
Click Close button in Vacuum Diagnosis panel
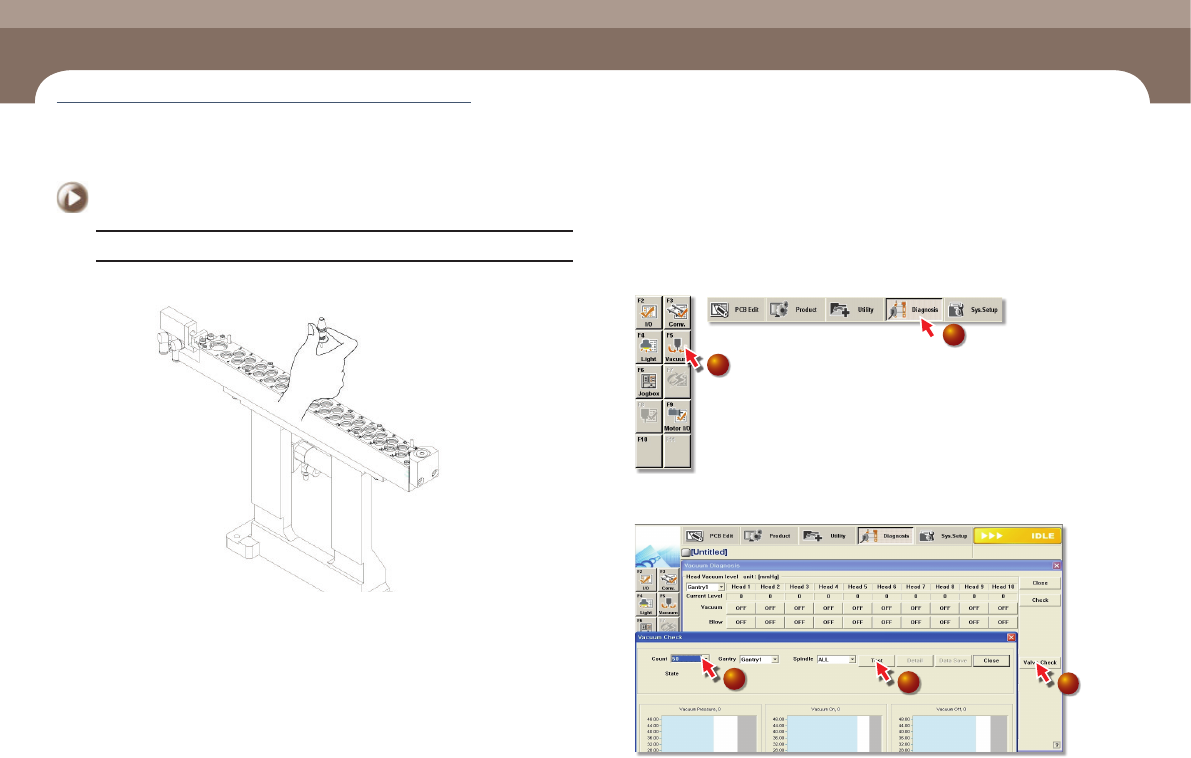point(1040,583)
